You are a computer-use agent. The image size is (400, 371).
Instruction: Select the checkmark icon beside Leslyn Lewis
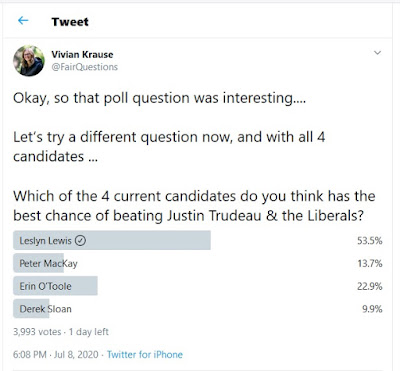80,240
